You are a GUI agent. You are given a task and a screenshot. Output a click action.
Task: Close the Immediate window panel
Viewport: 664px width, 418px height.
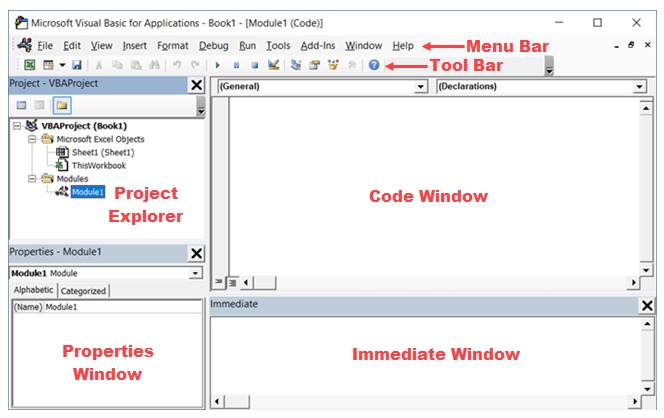pos(647,305)
